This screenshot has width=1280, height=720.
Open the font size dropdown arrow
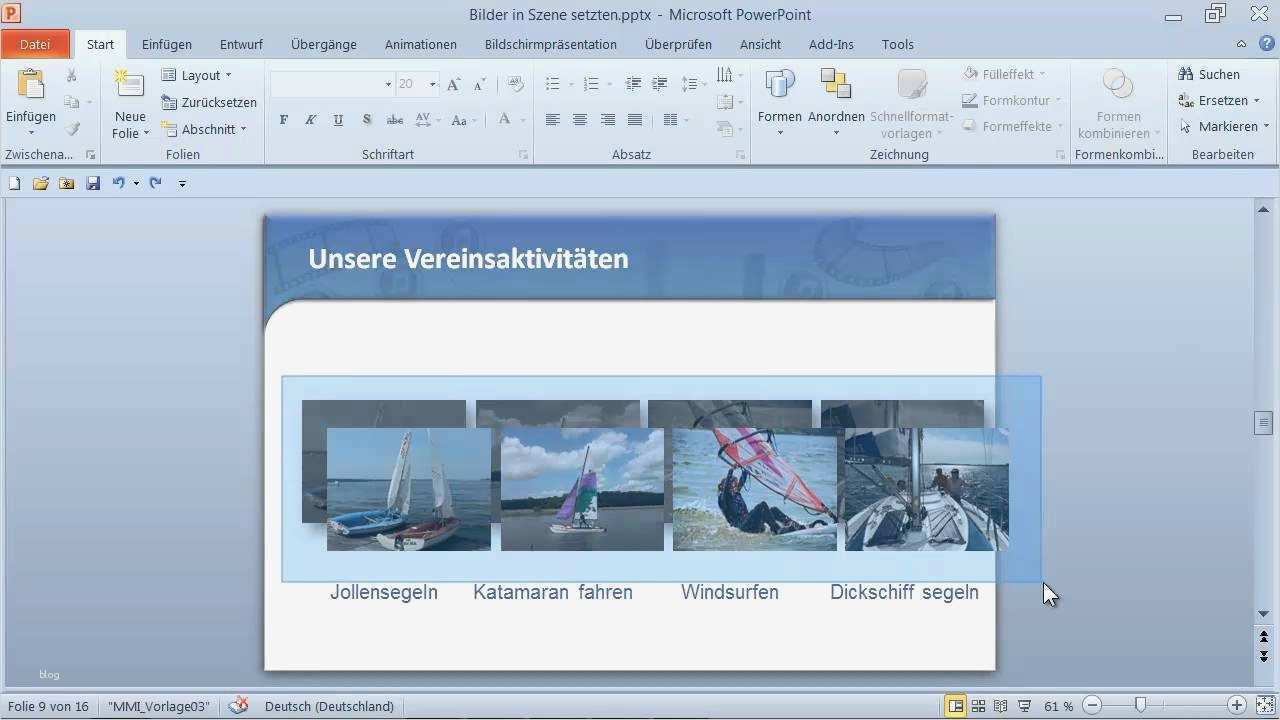pyautogui.click(x=431, y=84)
